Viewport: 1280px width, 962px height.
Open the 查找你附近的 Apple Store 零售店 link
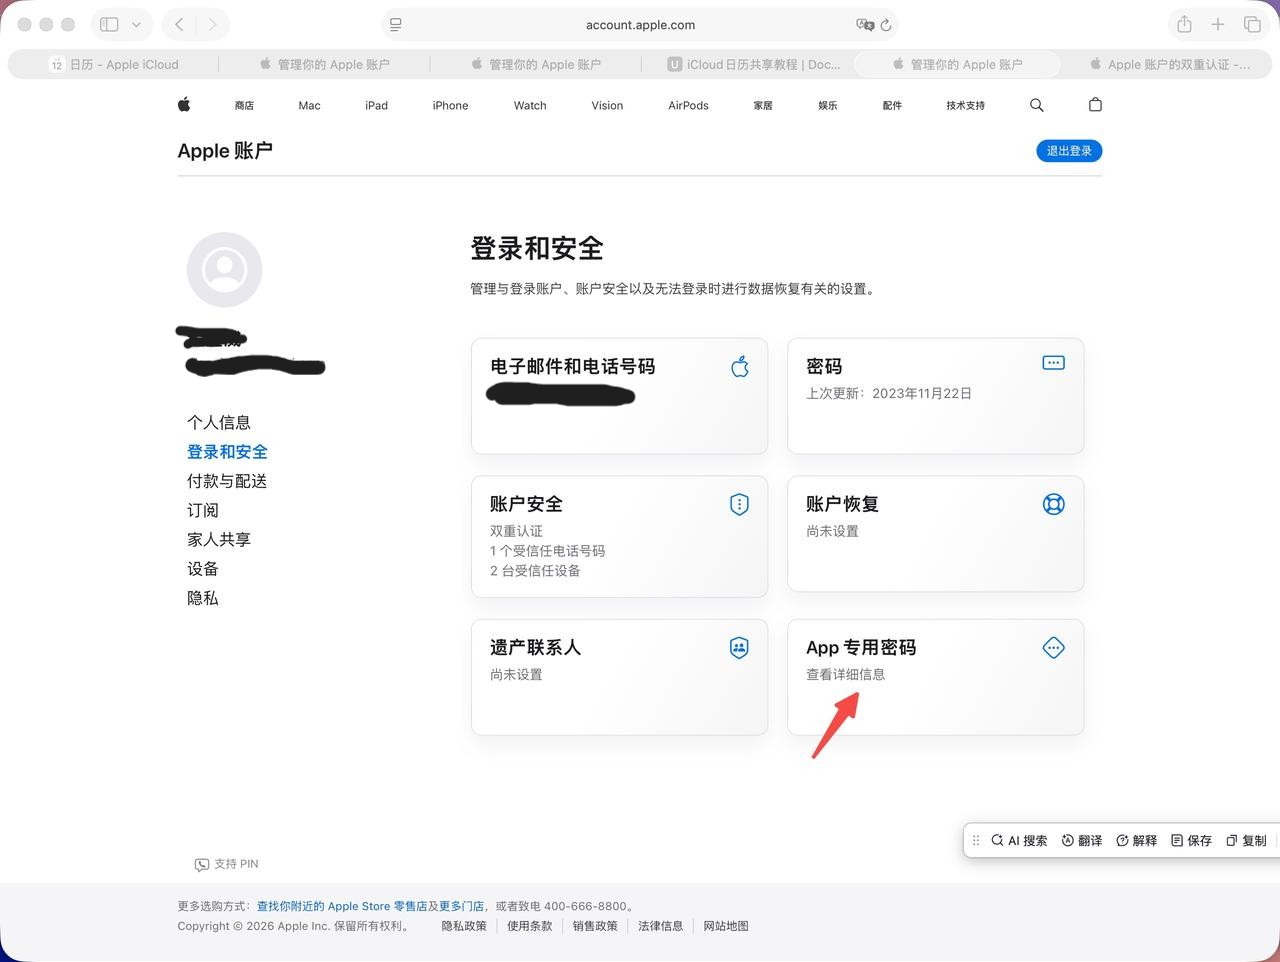coord(342,906)
